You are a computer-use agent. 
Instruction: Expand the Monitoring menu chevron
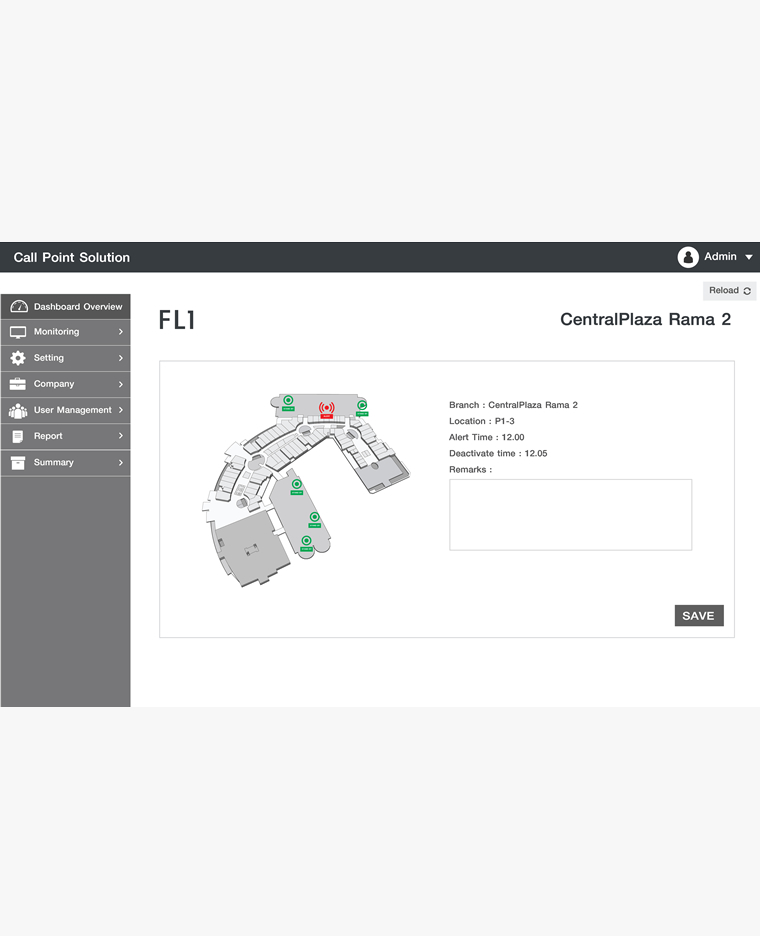[x=121, y=332]
